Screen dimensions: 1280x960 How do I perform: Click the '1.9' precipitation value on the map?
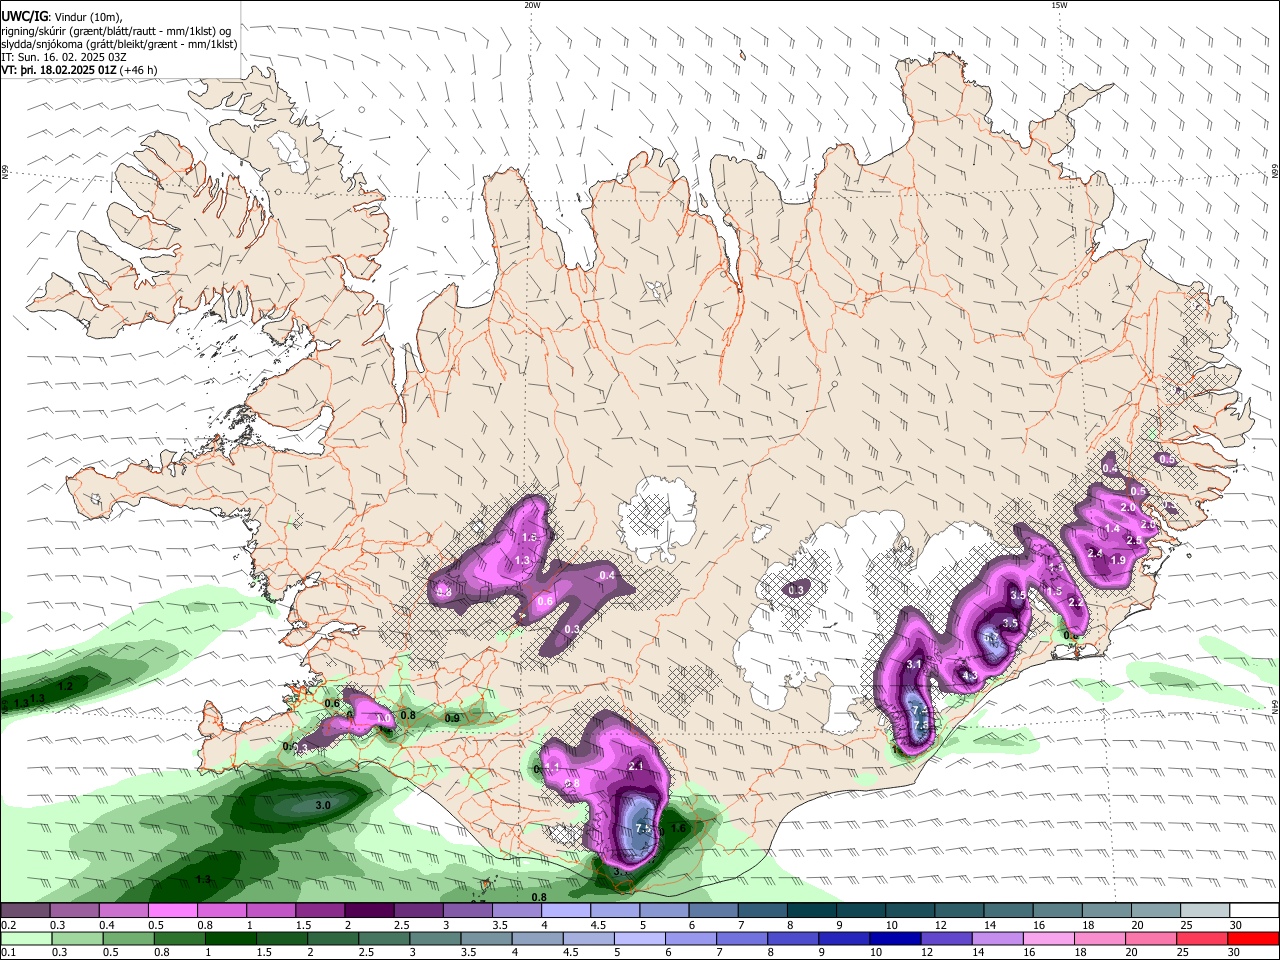tap(1118, 560)
